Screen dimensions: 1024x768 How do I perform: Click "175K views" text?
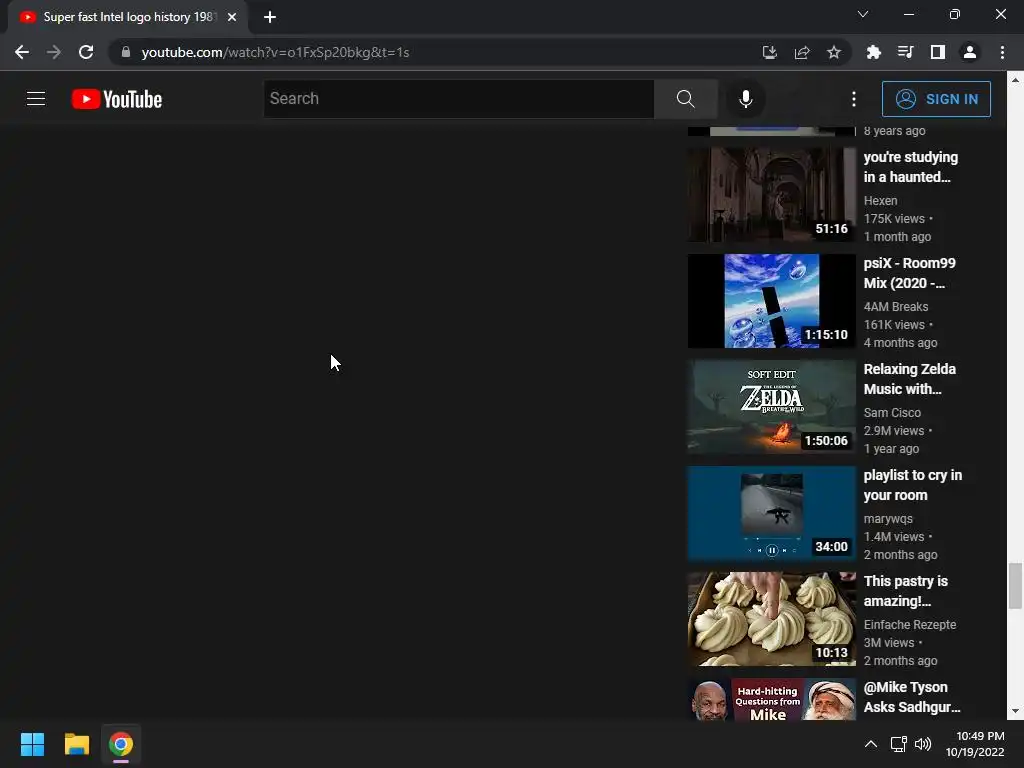[x=894, y=219]
